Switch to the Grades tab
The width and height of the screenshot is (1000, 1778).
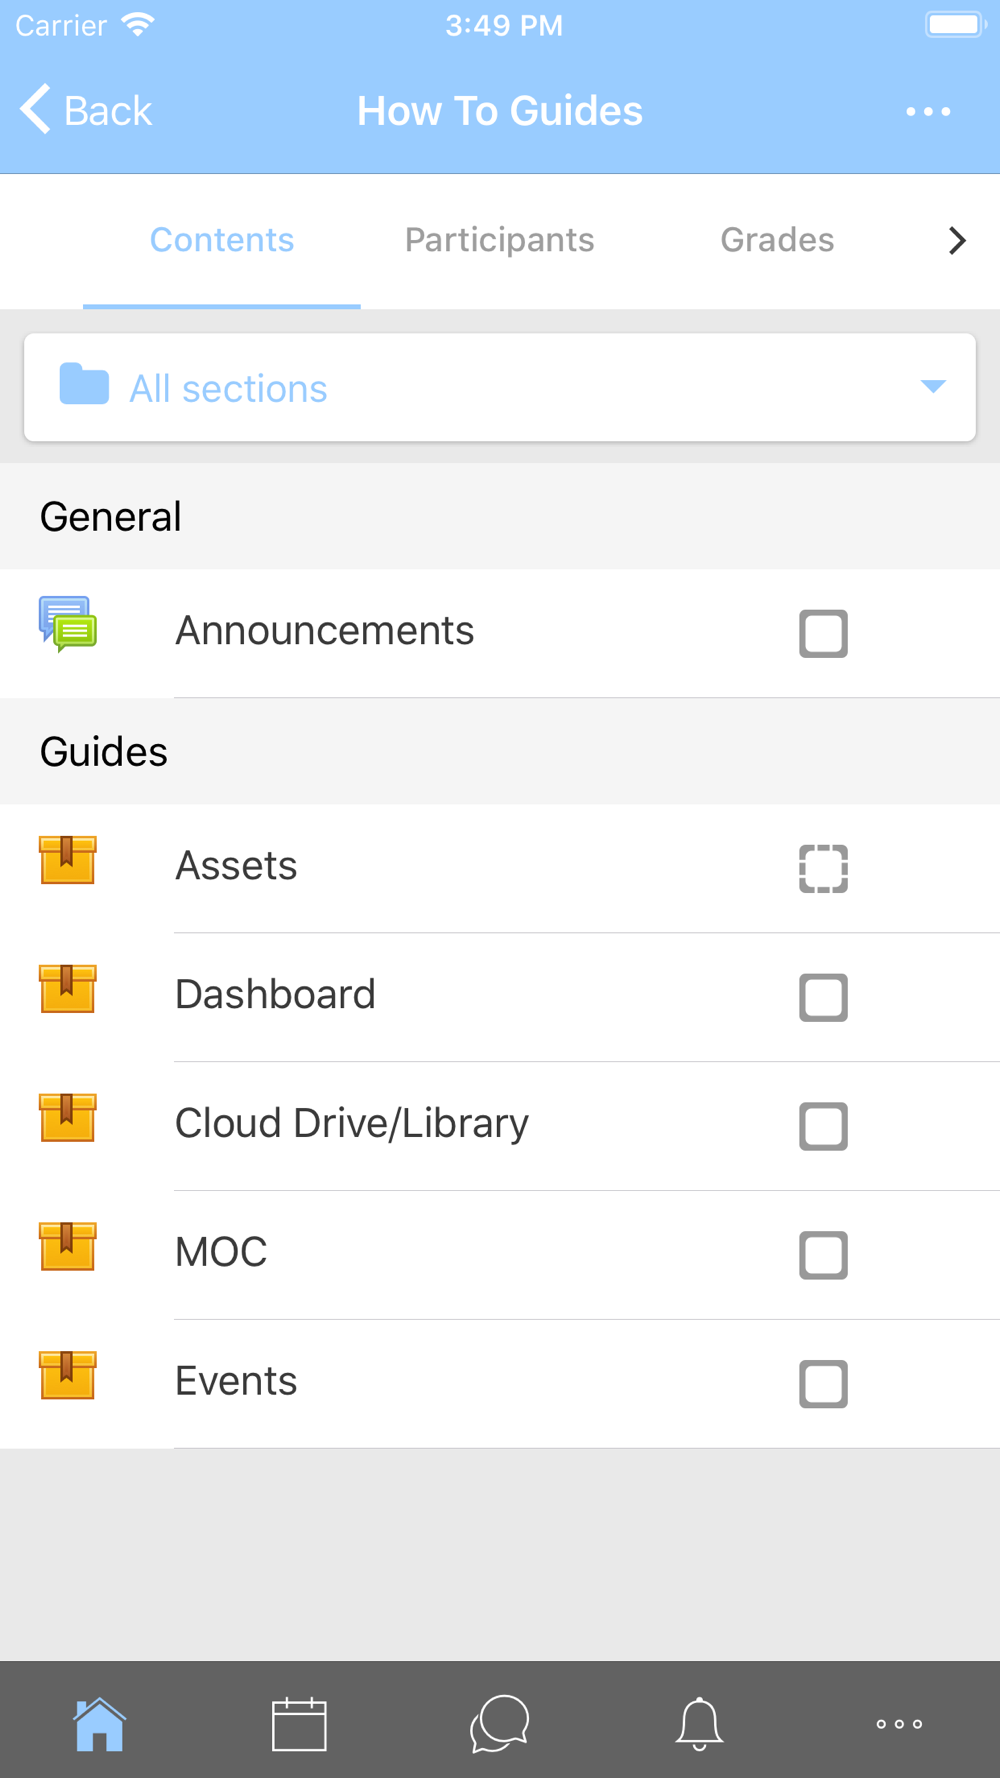click(x=777, y=240)
